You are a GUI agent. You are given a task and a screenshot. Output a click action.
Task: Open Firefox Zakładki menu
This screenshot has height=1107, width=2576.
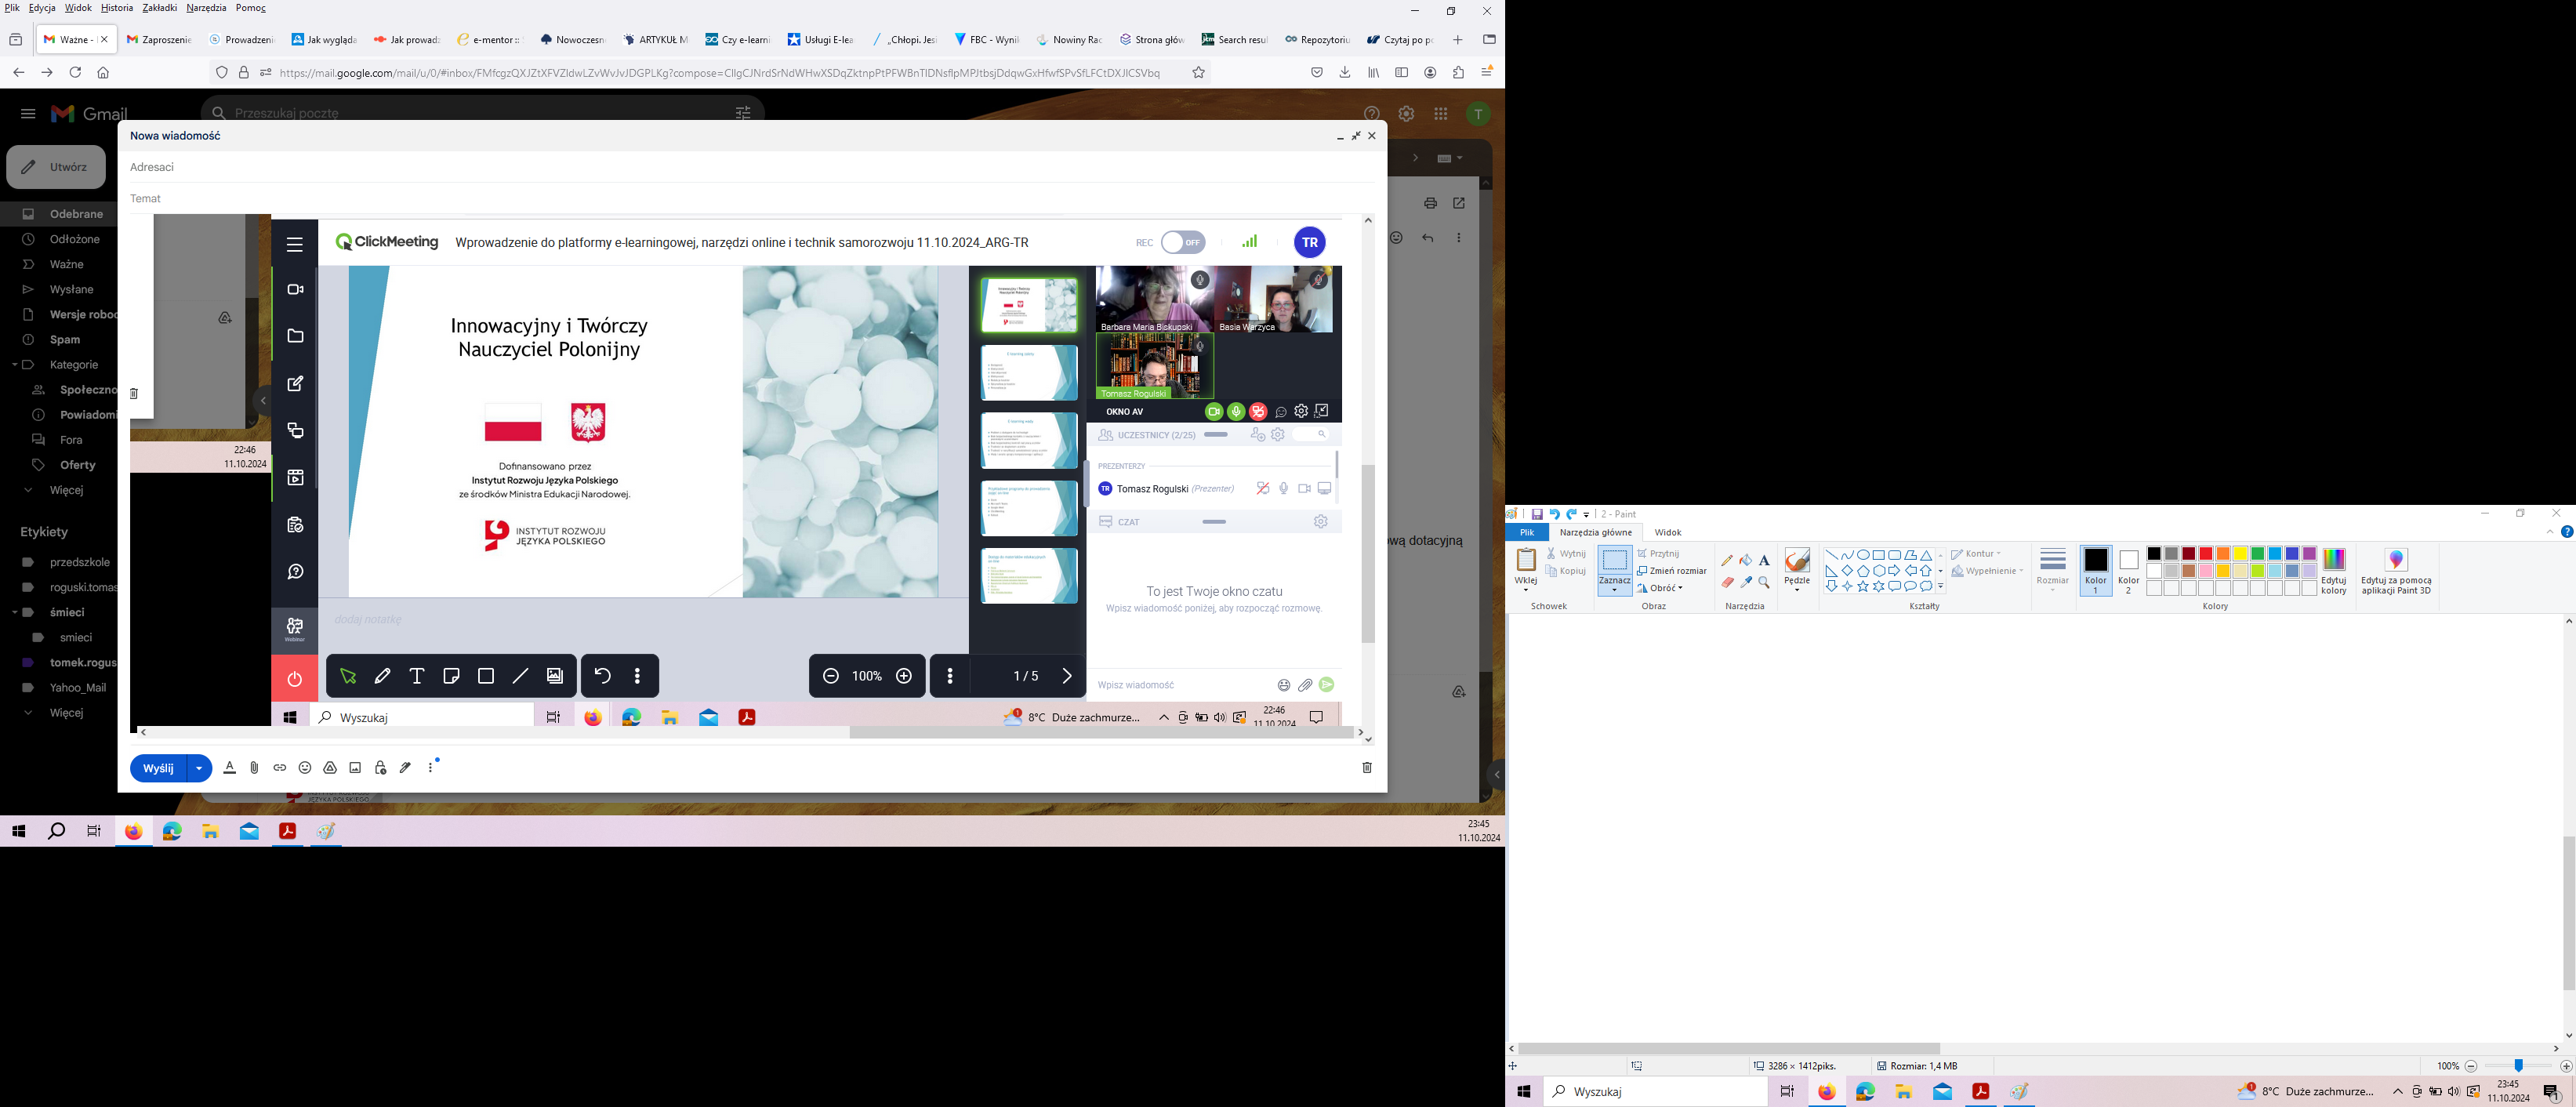160,8
